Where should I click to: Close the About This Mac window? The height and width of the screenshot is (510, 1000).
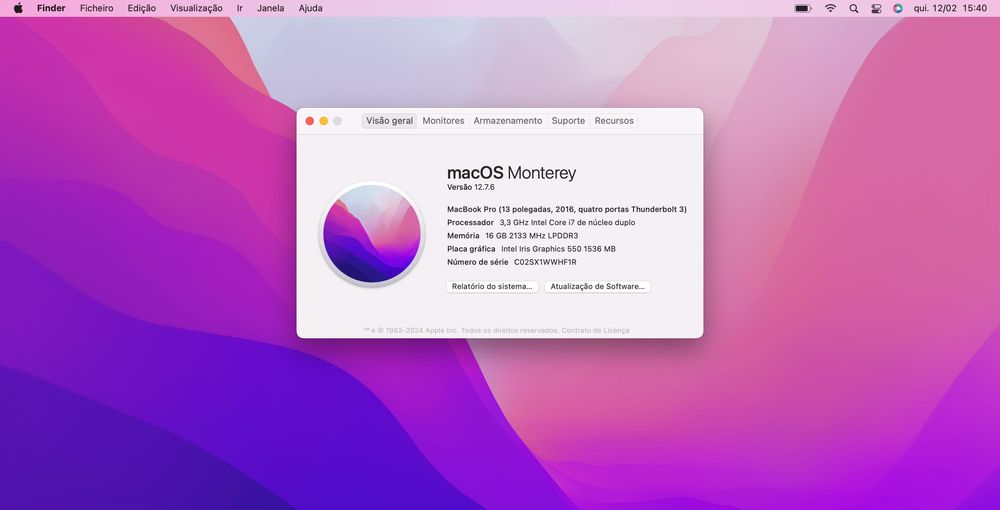pos(310,121)
